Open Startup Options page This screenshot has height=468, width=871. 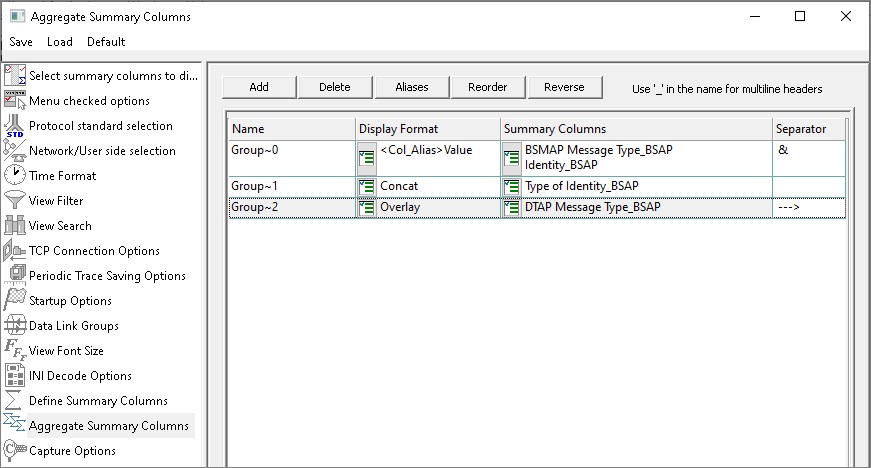tap(71, 300)
